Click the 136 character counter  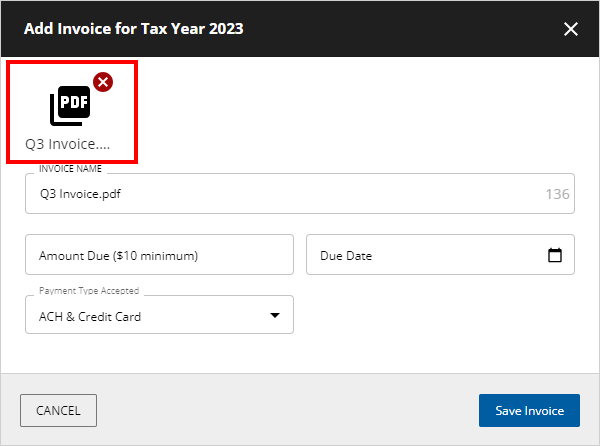click(x=557, y=194)
